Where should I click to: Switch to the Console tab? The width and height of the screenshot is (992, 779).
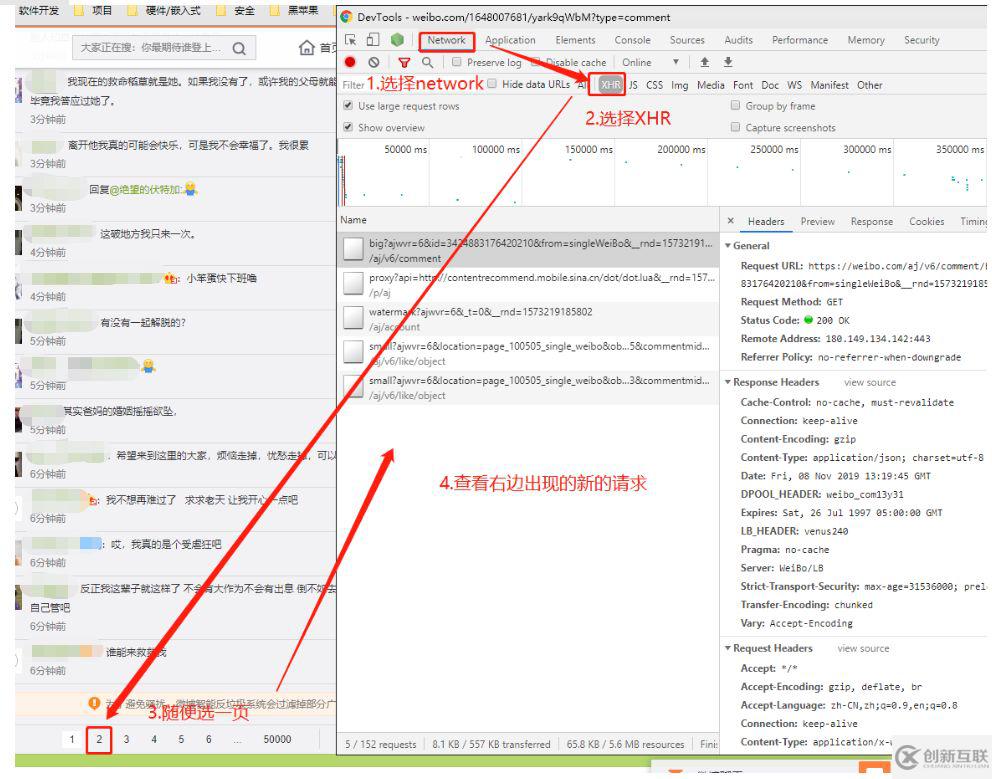(631, 40)
